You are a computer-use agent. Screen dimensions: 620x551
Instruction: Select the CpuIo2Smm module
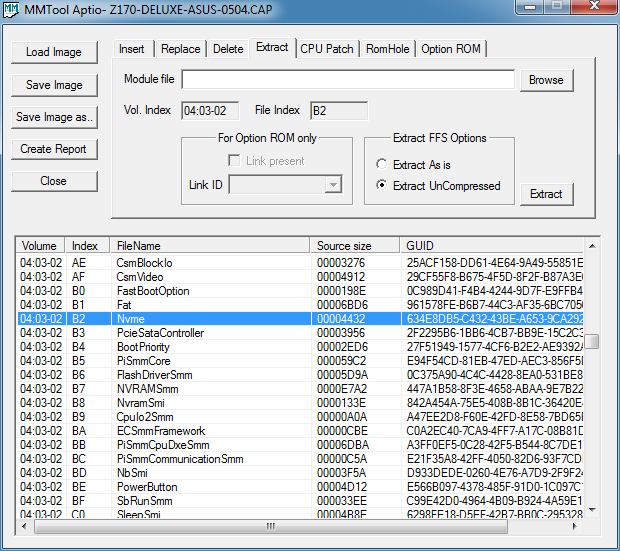point(301,417)
